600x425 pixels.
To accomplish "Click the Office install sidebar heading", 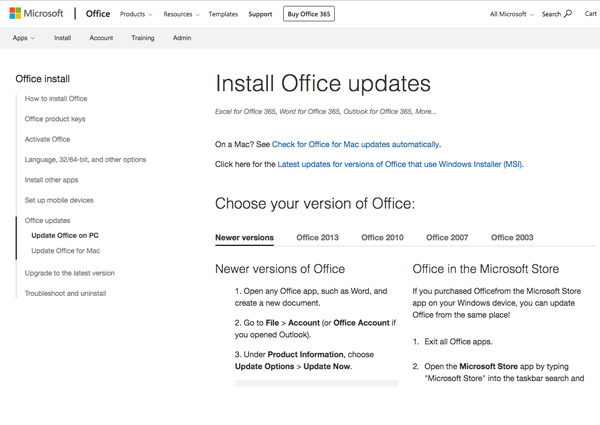I will (x=42, y=79).
